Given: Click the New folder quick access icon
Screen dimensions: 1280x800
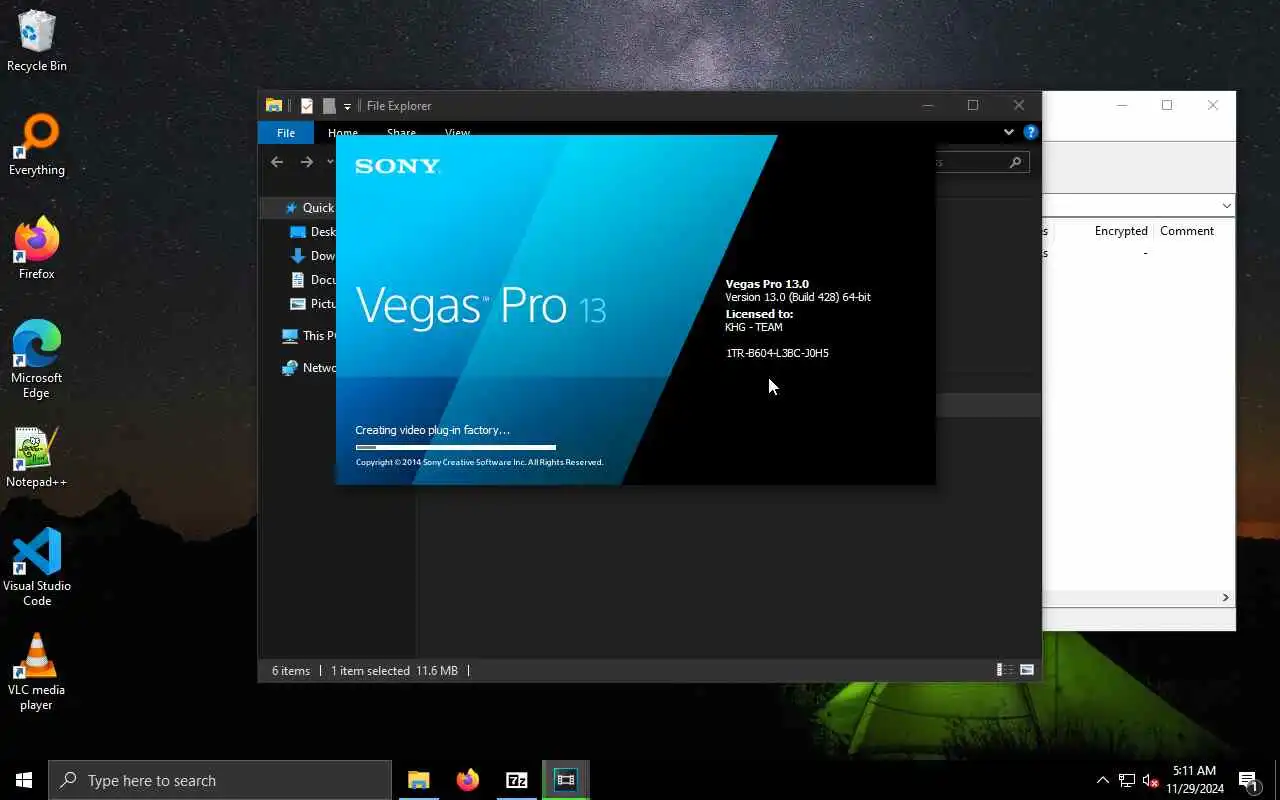Looking at the screenshot, I should pyautogui.click(x=329, y=105).
